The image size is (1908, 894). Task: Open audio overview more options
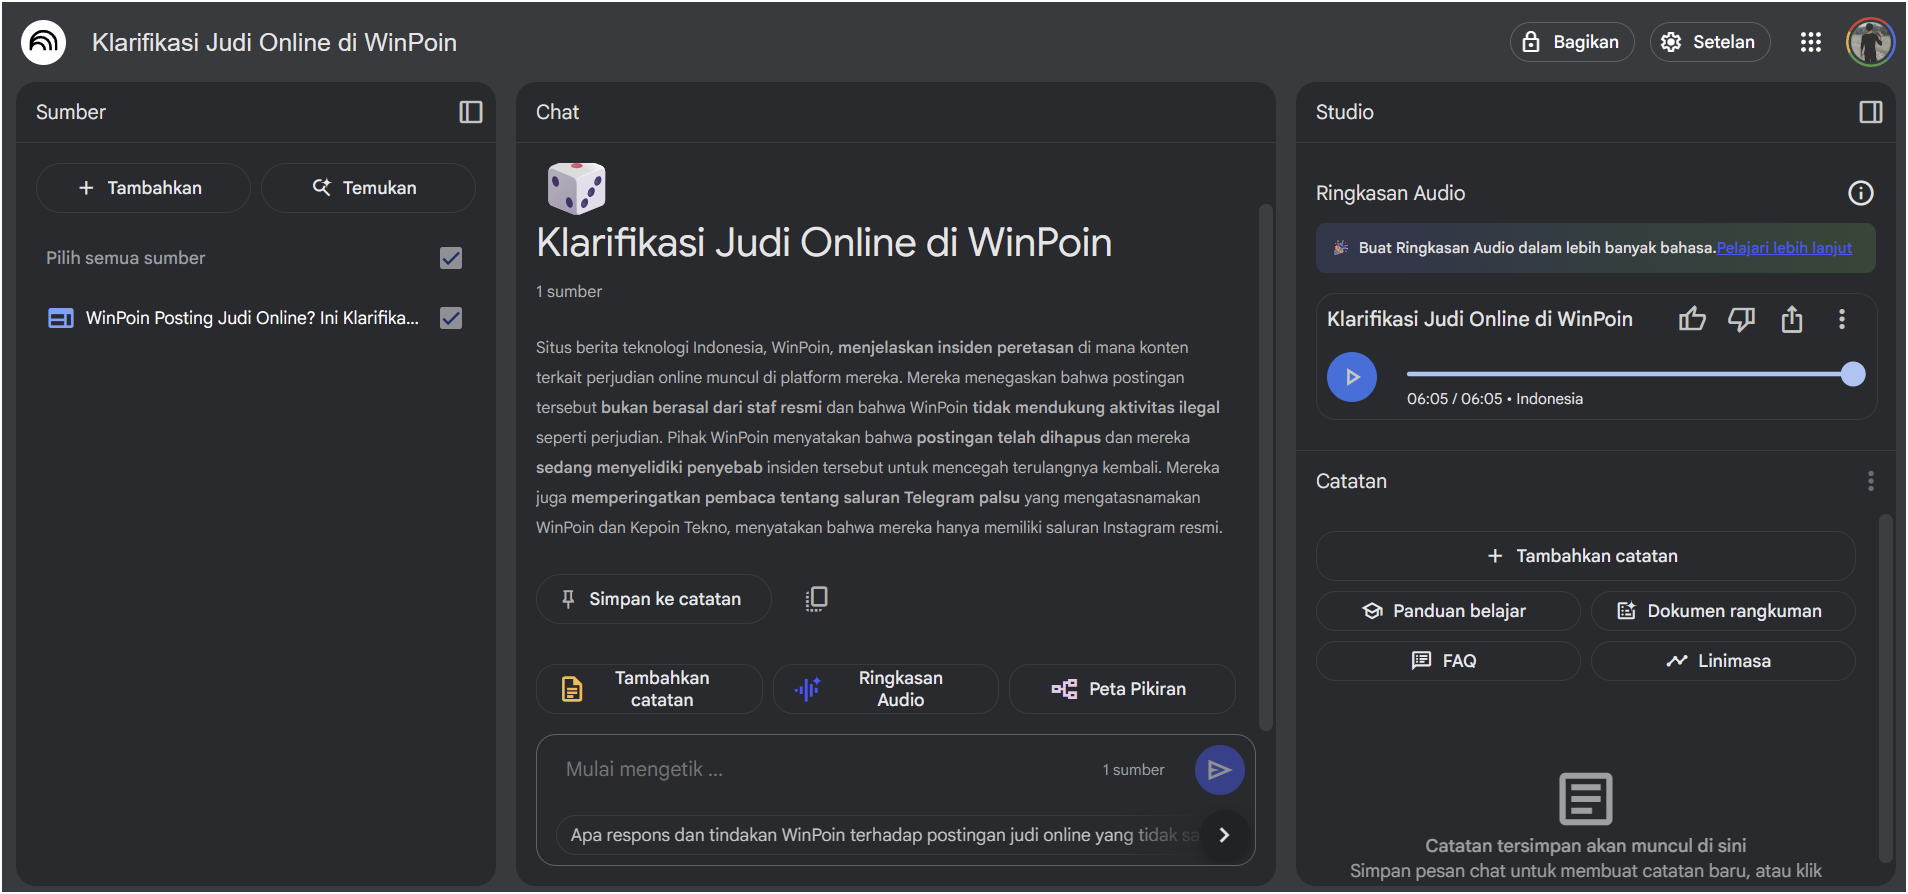point(1841,319)
